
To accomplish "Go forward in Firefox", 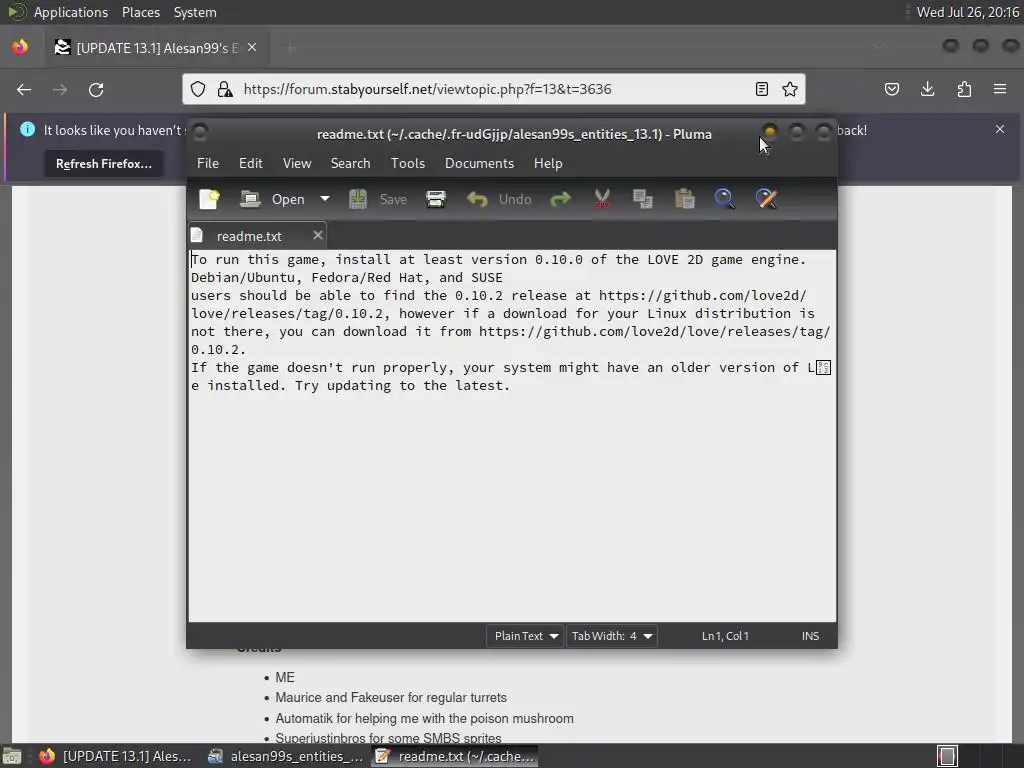I will pos(59,89).
